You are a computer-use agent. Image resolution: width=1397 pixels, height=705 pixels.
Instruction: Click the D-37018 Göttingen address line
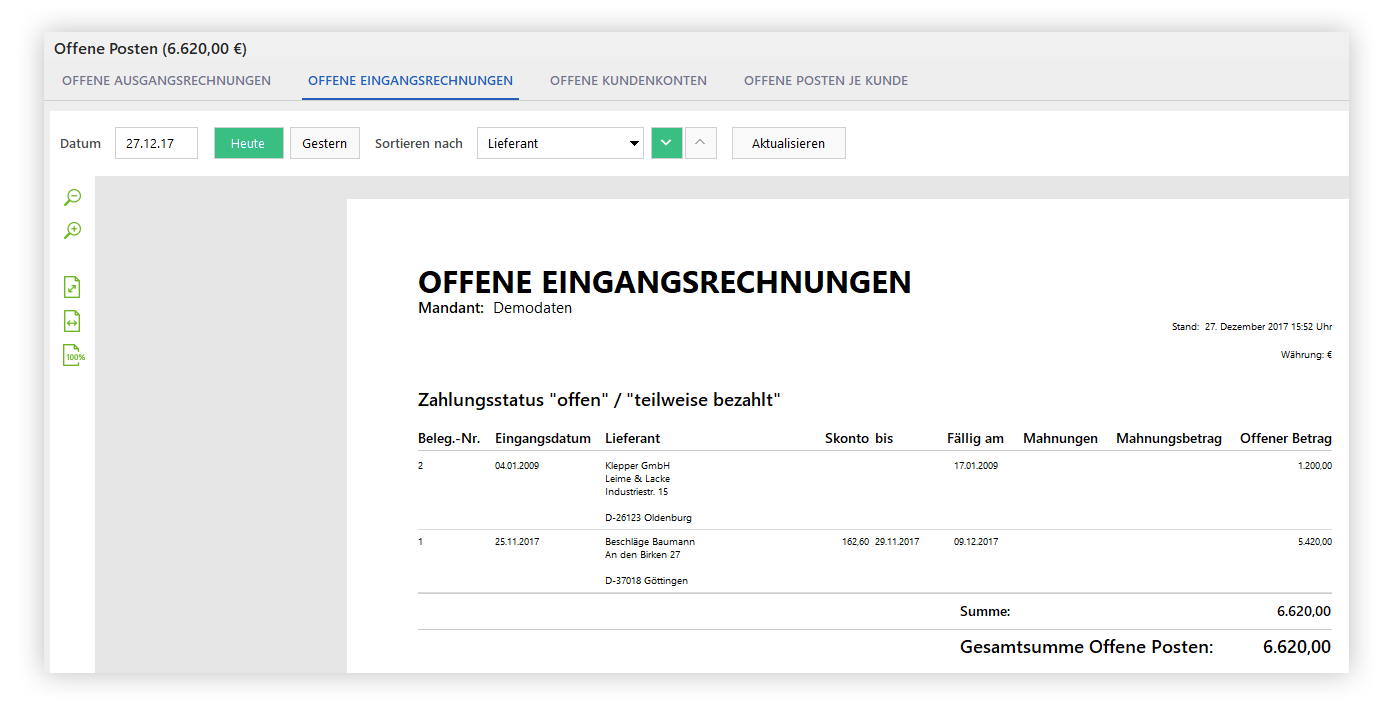tap(646, 581)
